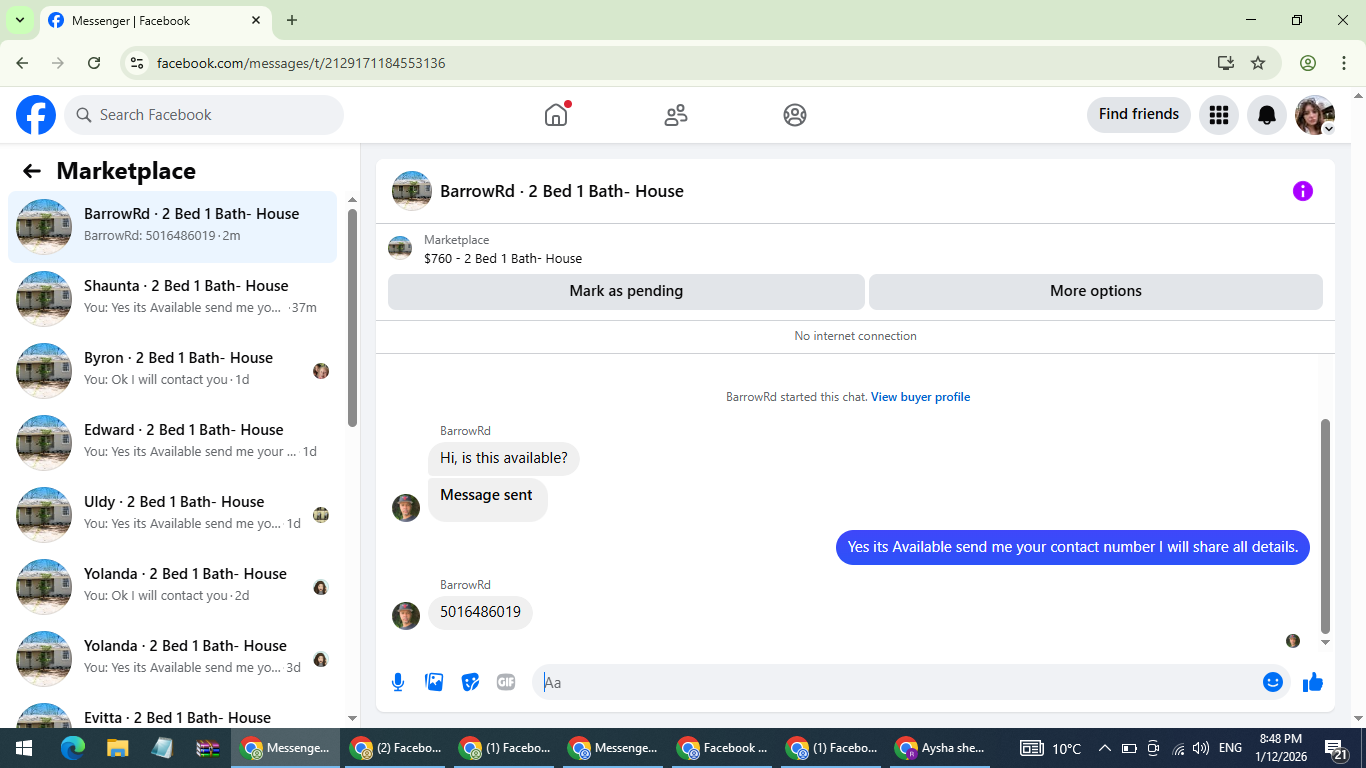This screenshot has width=1366, height=768.
Task: Send a thumbs-up like
Action: (1313, 682)
